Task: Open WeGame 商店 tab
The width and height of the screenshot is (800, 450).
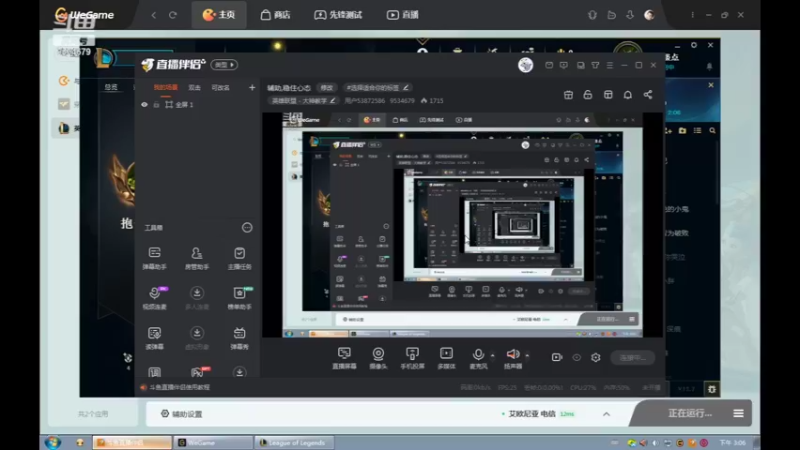Action: pos(276,15)
